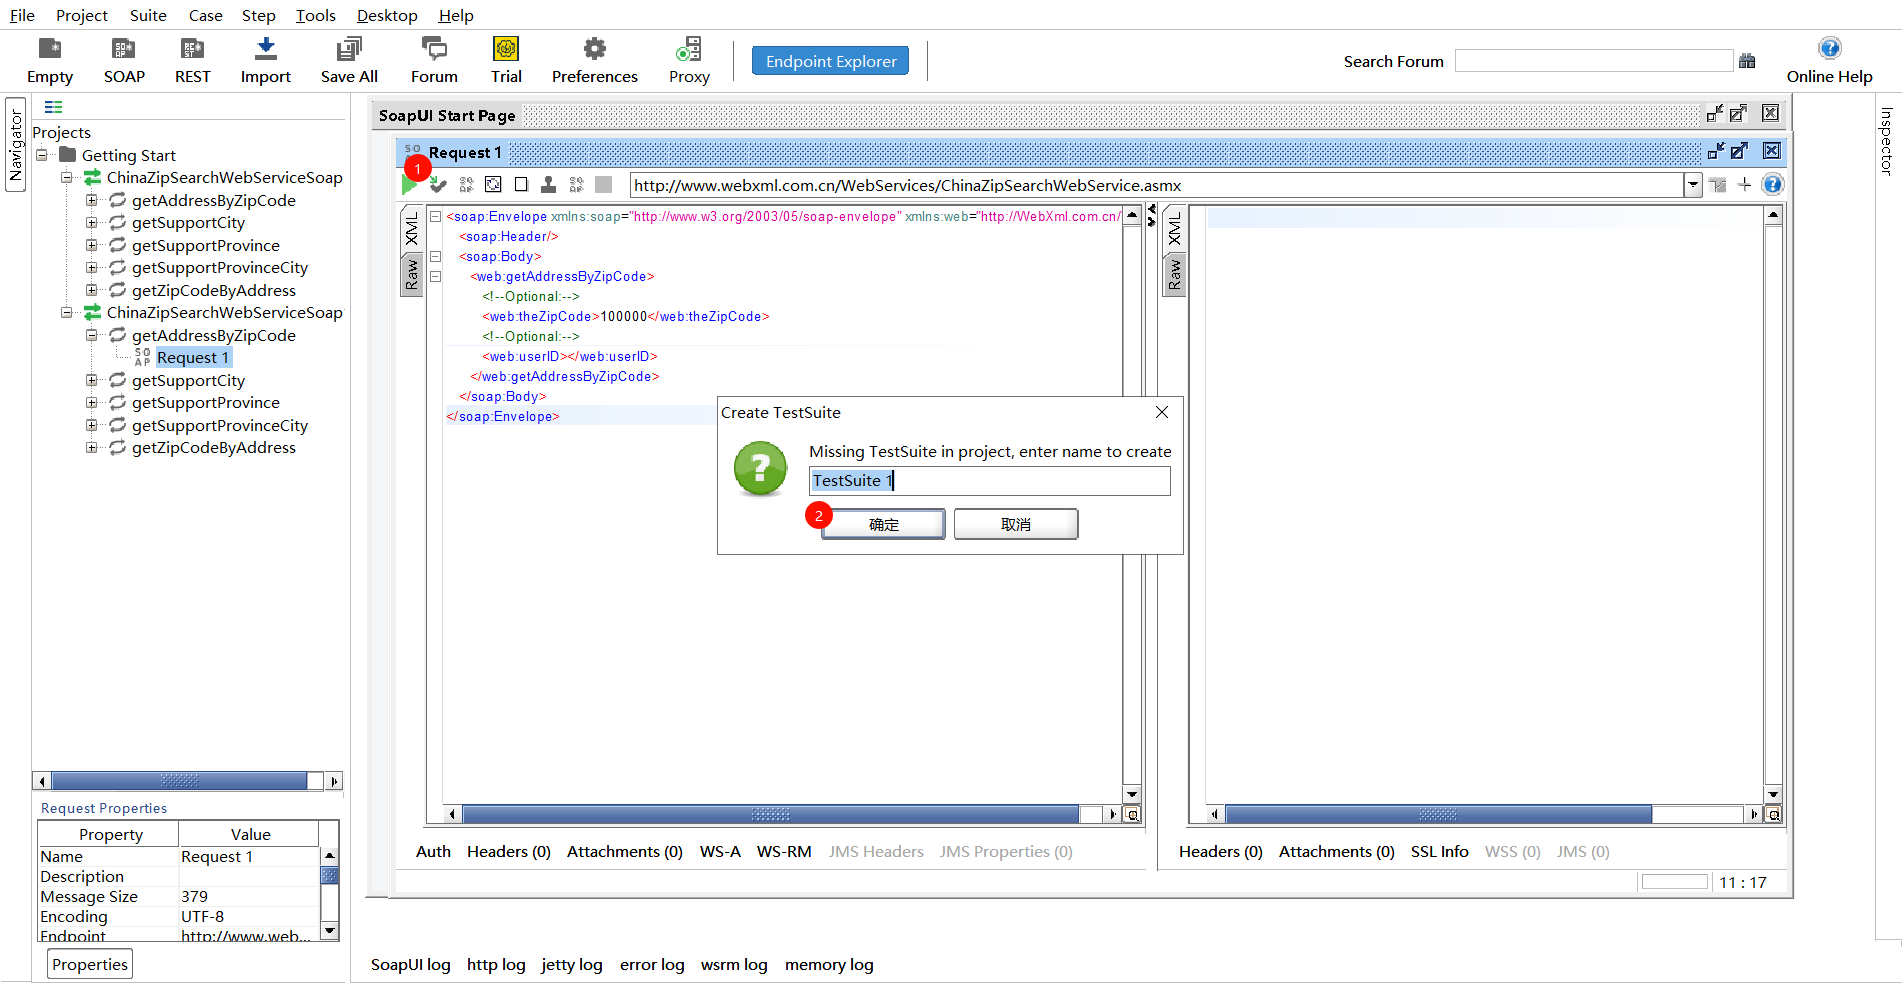Image resolution: width=1902 pixels, height=983 pixels.
Task: Open the File menu
Action: pos(22,15)
